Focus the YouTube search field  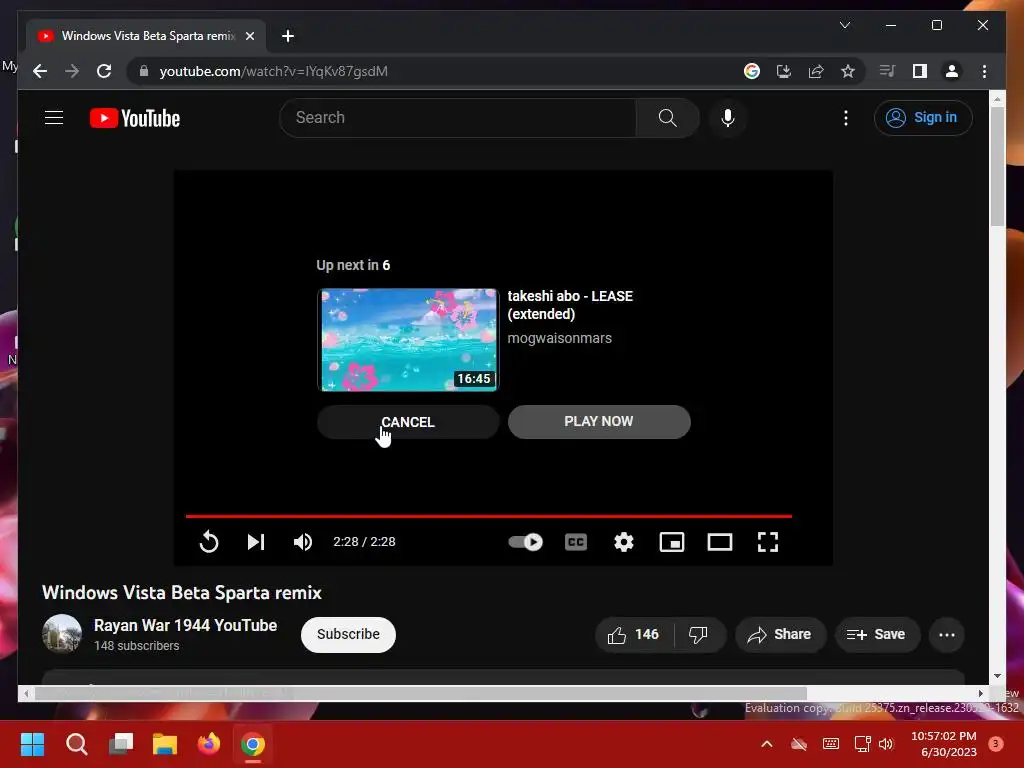coord(458,118)
